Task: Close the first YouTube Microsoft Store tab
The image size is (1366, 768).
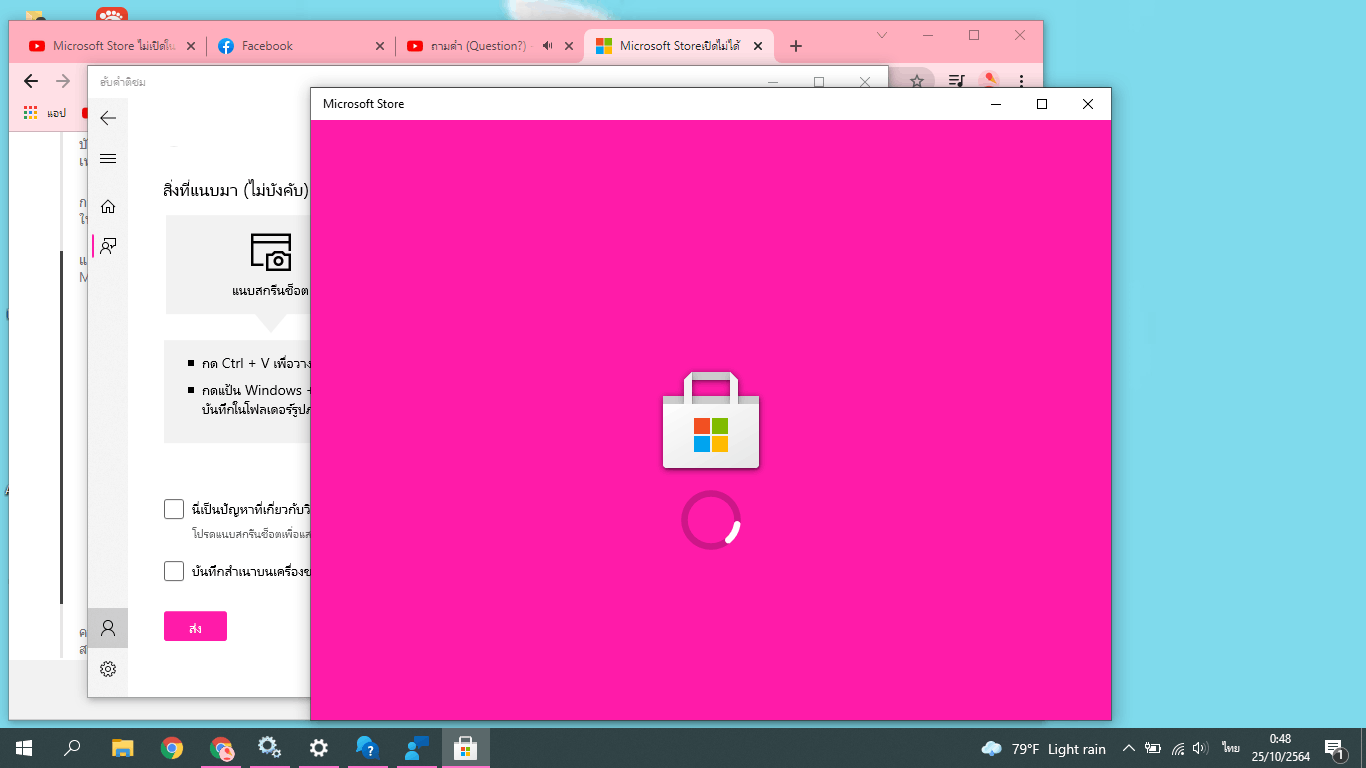Action: pos(190,46)
